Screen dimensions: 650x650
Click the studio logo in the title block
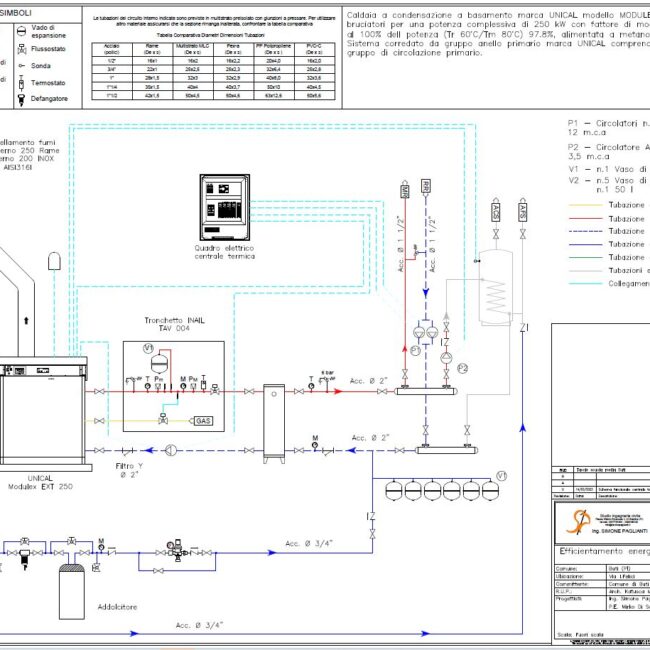tap(579, 522)
